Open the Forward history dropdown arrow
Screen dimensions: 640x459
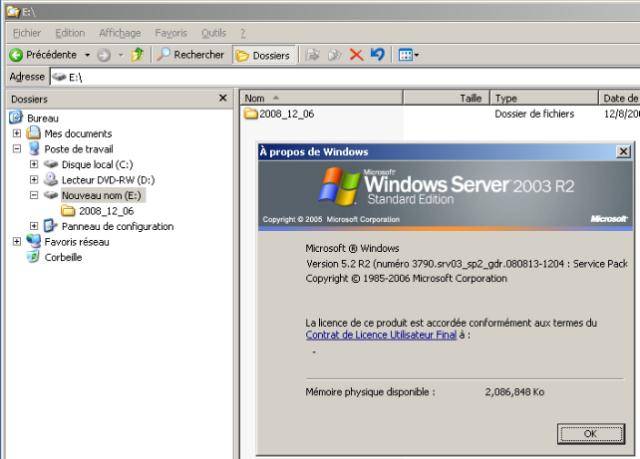coord(120,55)
